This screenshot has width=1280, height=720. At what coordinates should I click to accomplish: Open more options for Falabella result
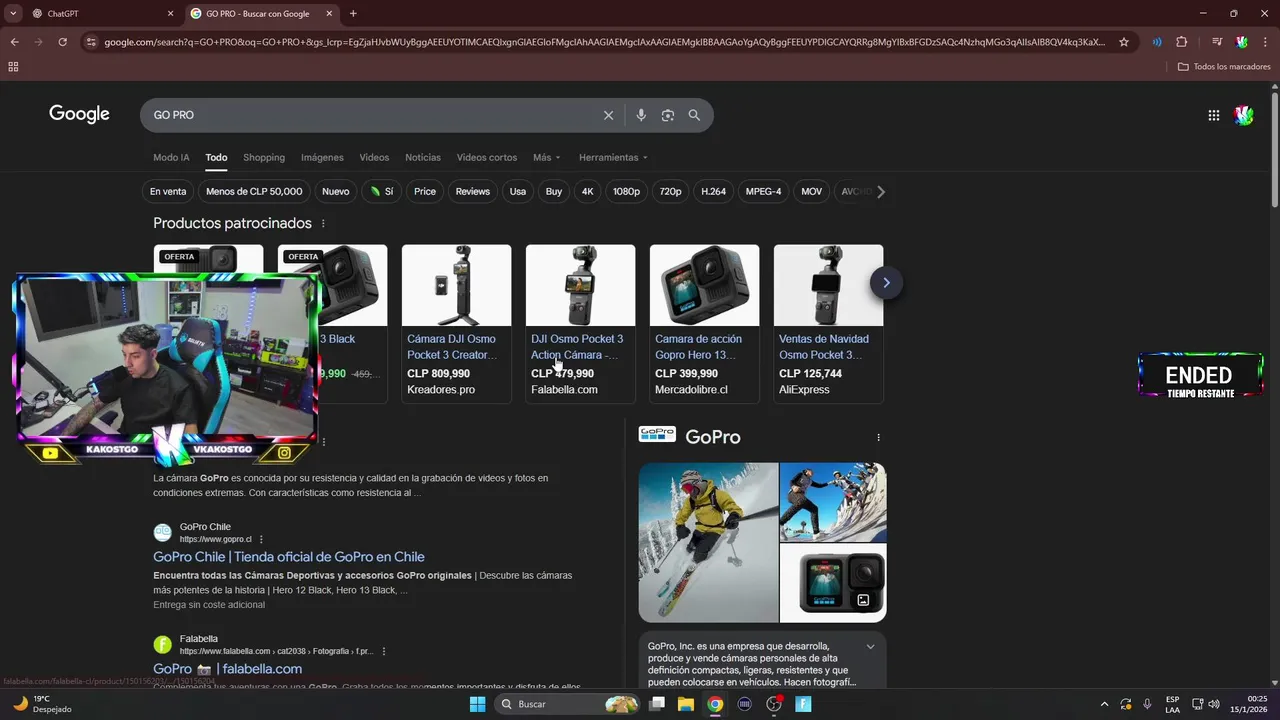tap(383, 651)
